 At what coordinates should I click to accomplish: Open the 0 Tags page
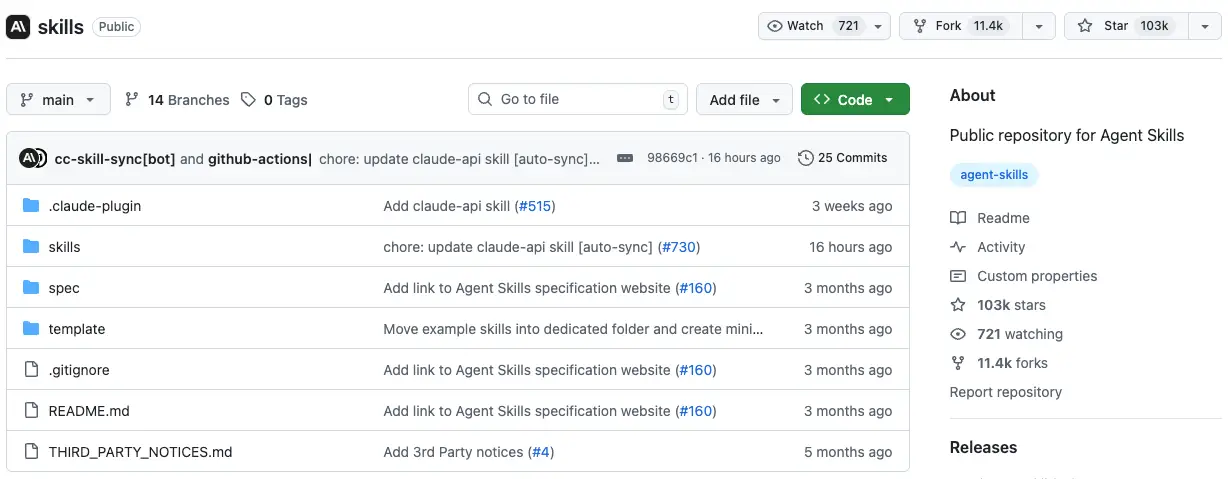pos(274,100)
